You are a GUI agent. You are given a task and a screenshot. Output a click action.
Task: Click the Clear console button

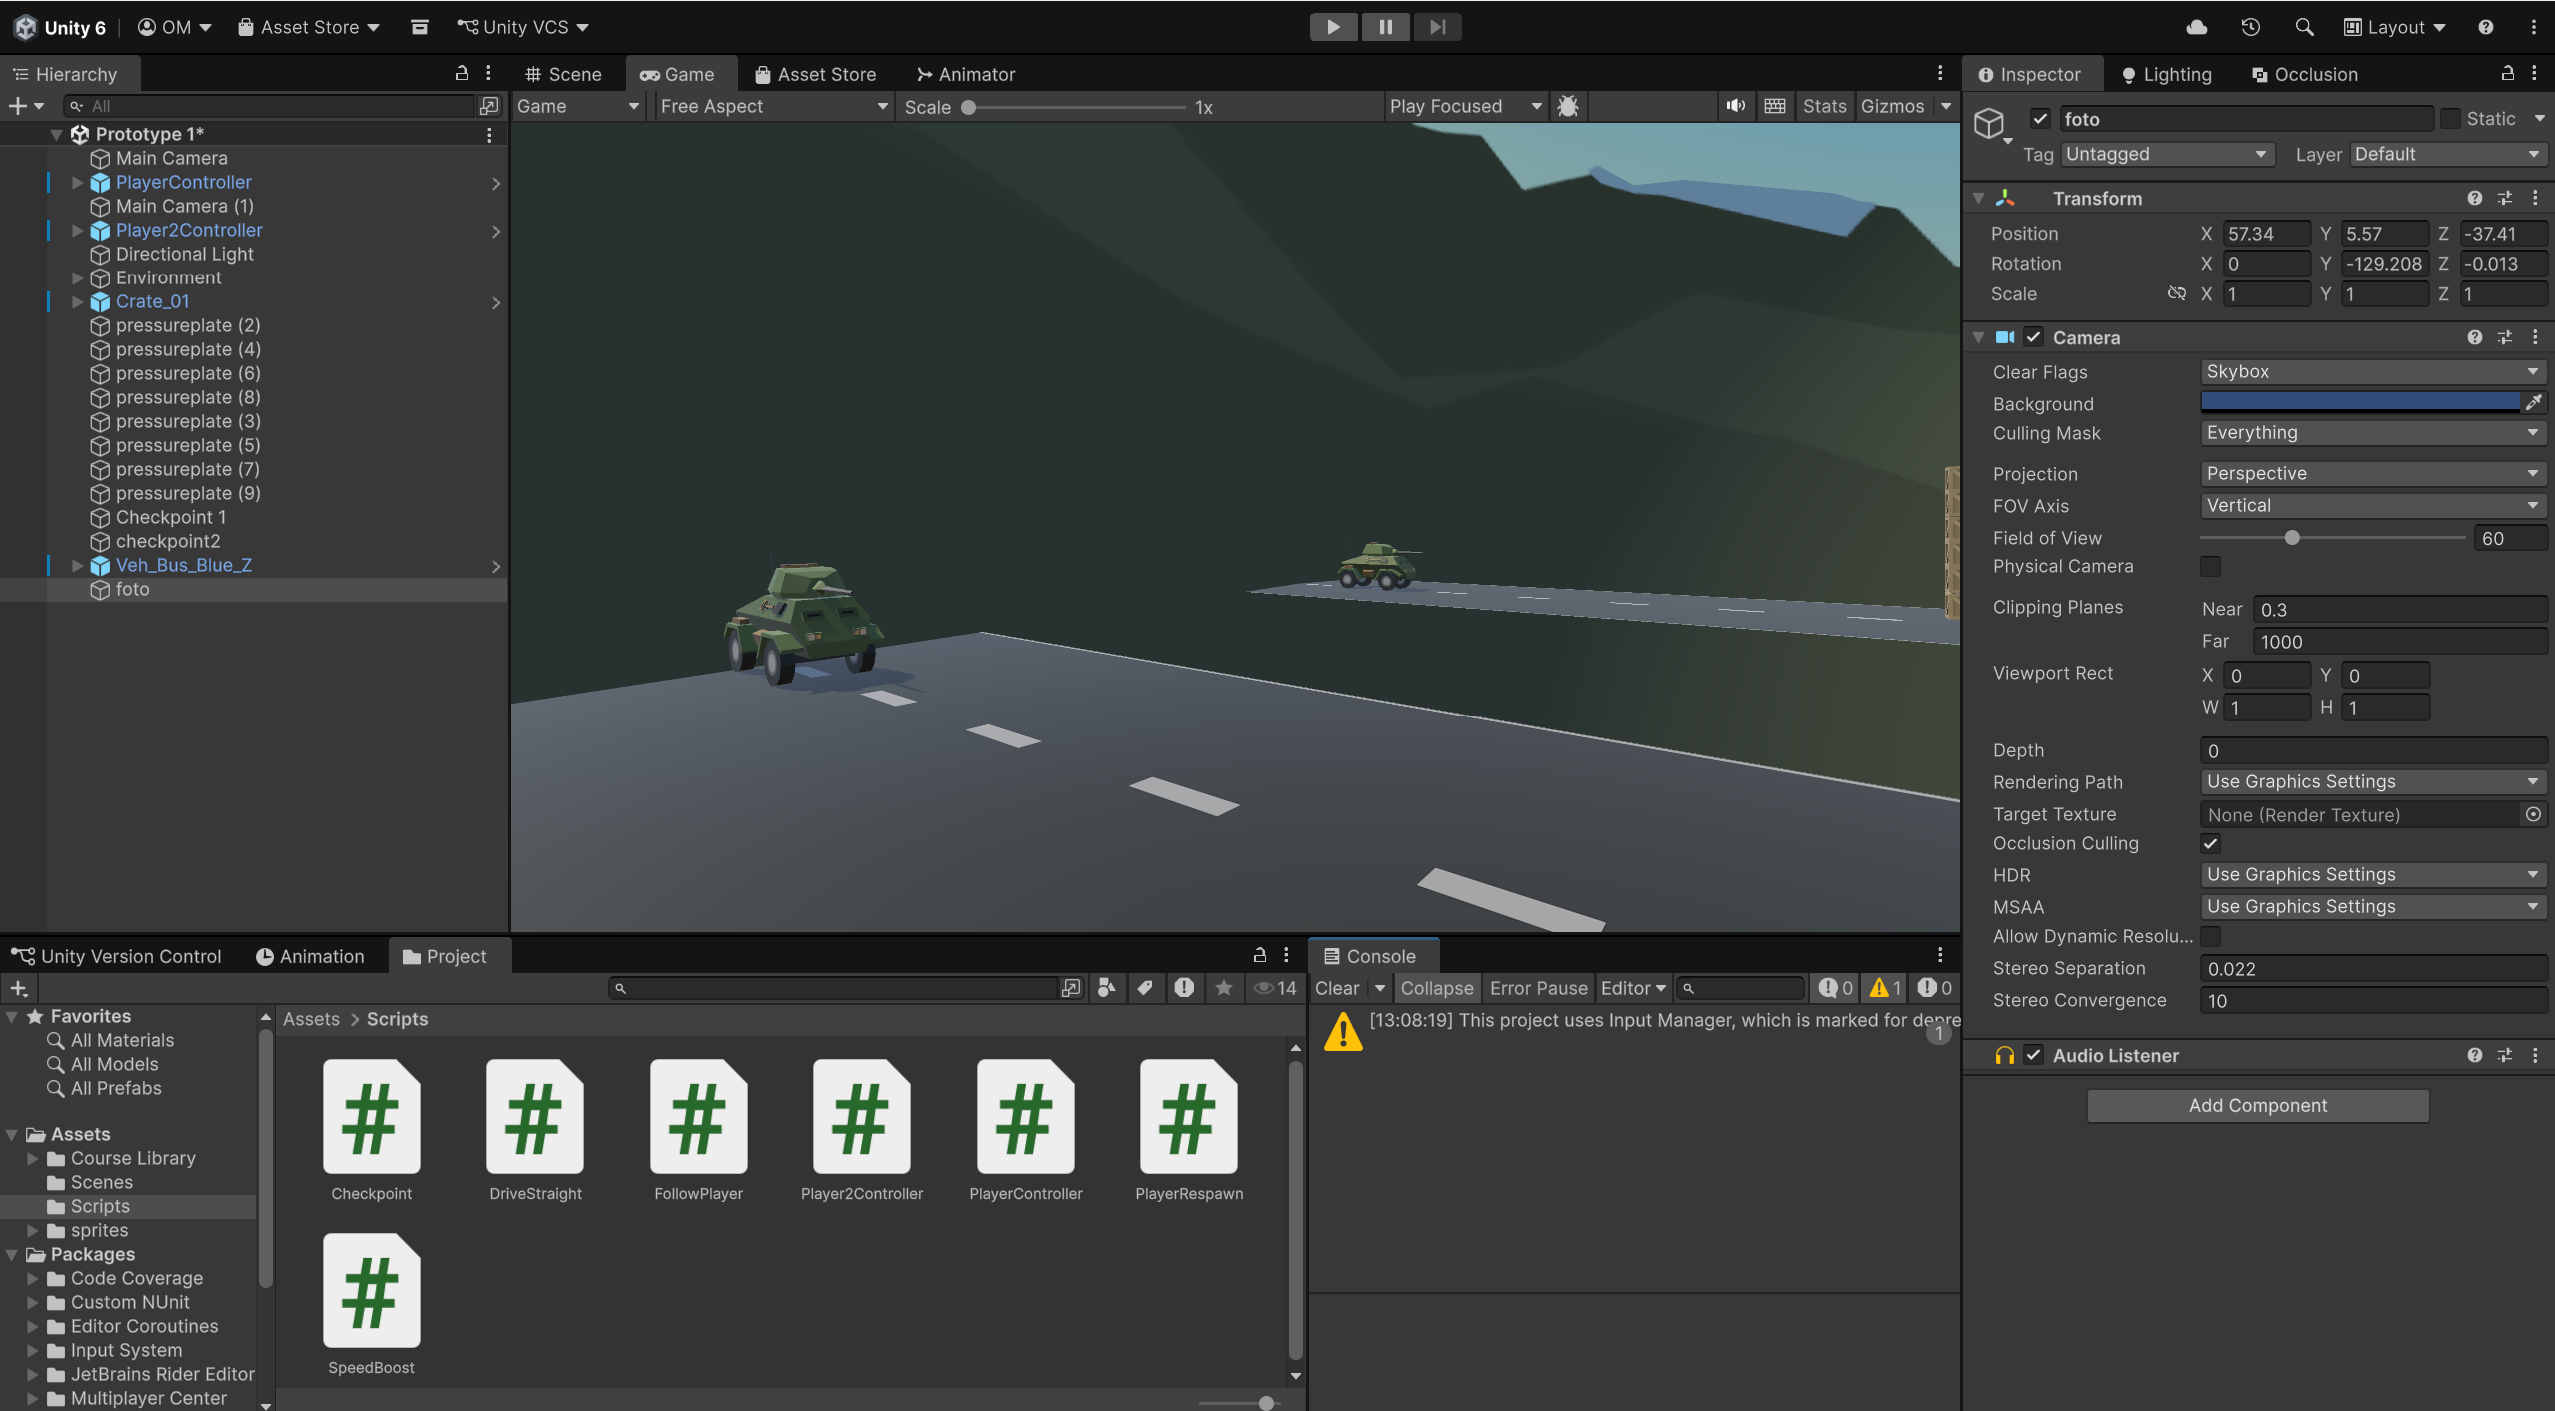pos(1336,988)
